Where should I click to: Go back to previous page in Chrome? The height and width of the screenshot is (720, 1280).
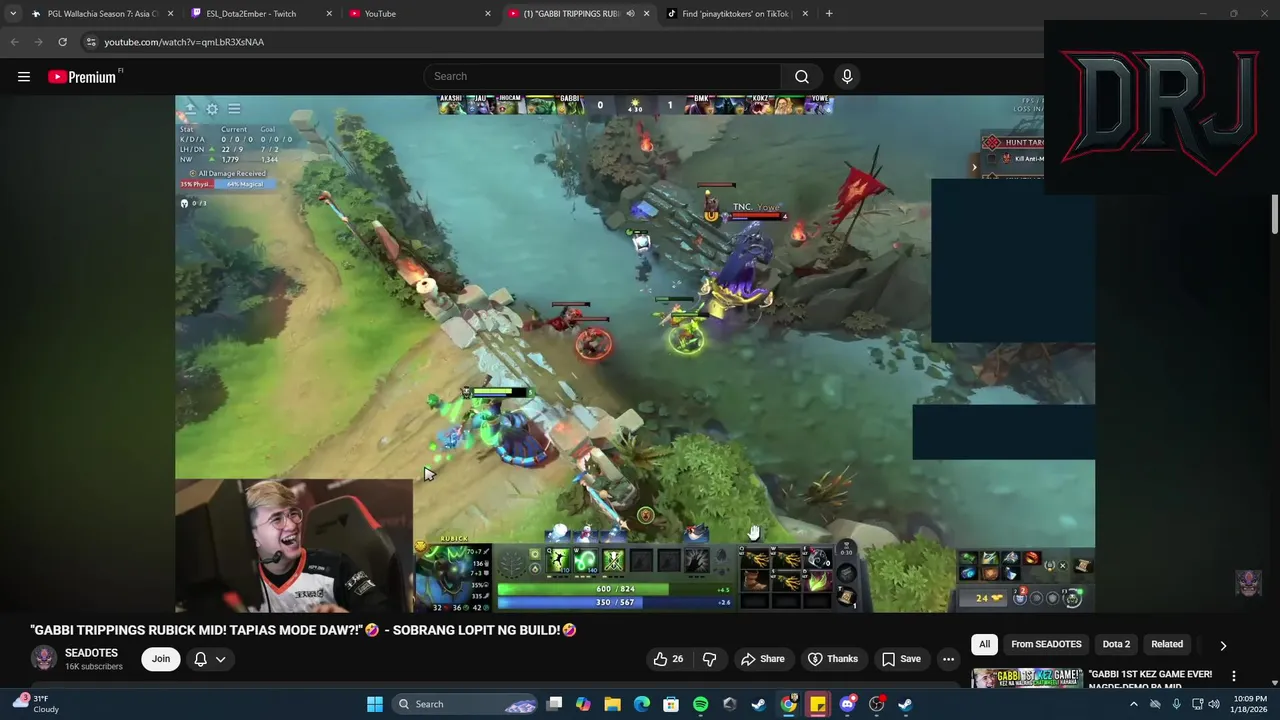click(x=14, y=42)
